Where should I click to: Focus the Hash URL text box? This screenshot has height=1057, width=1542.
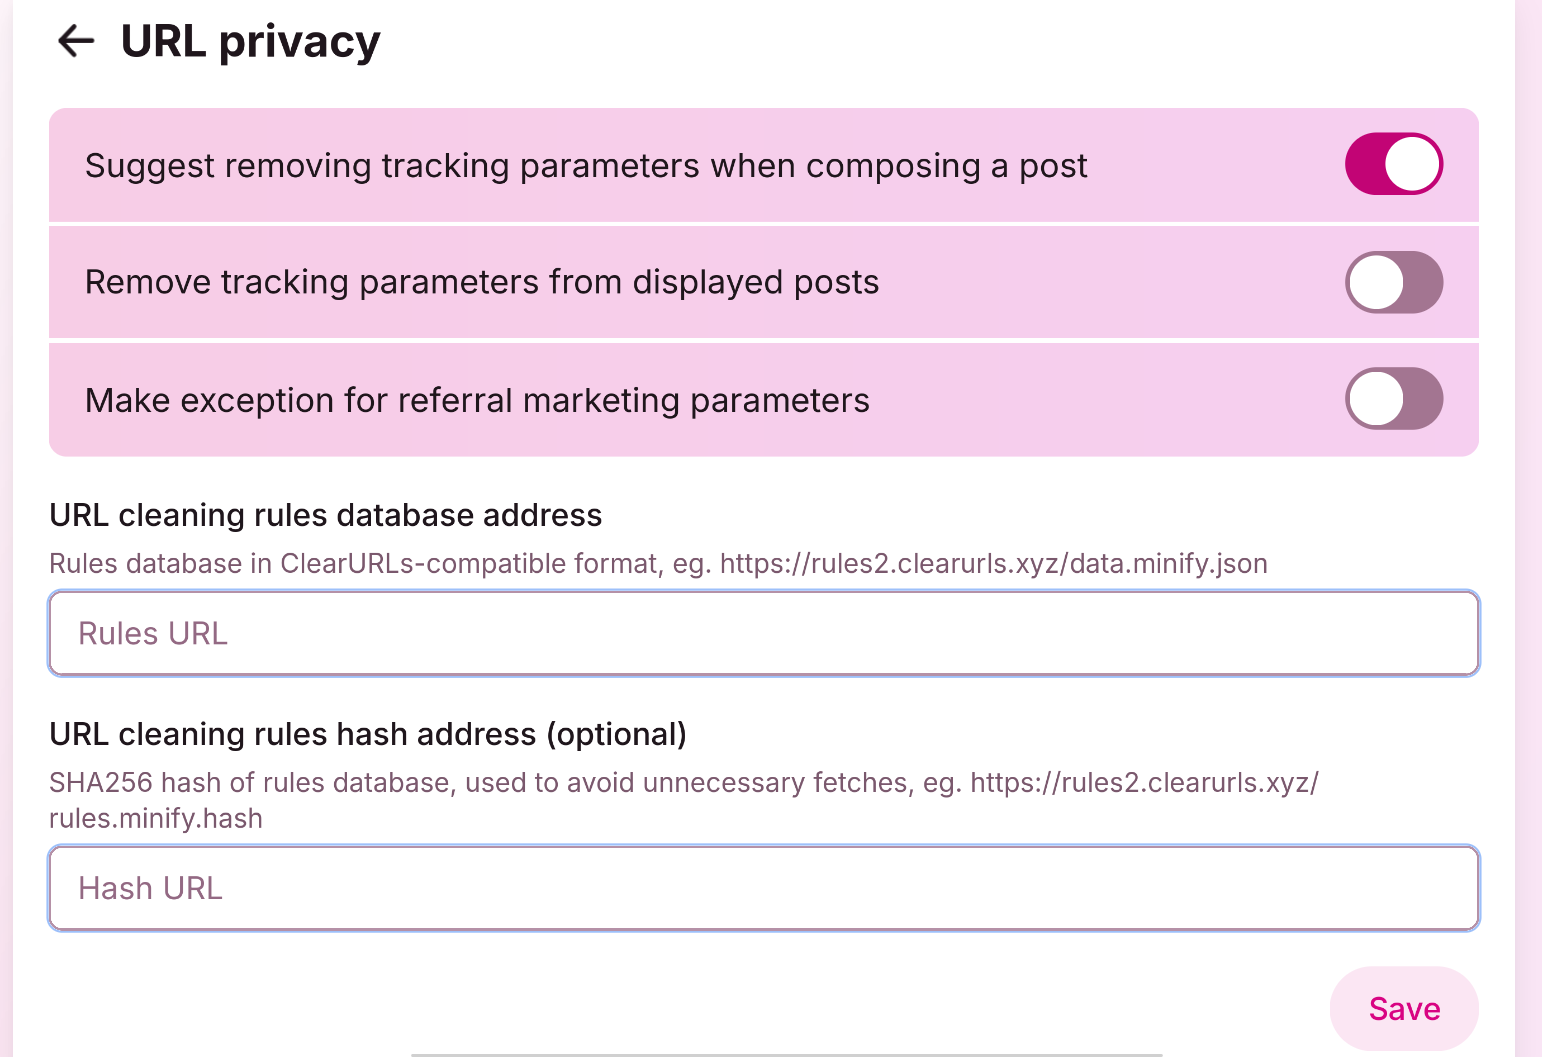click(764, 888)
